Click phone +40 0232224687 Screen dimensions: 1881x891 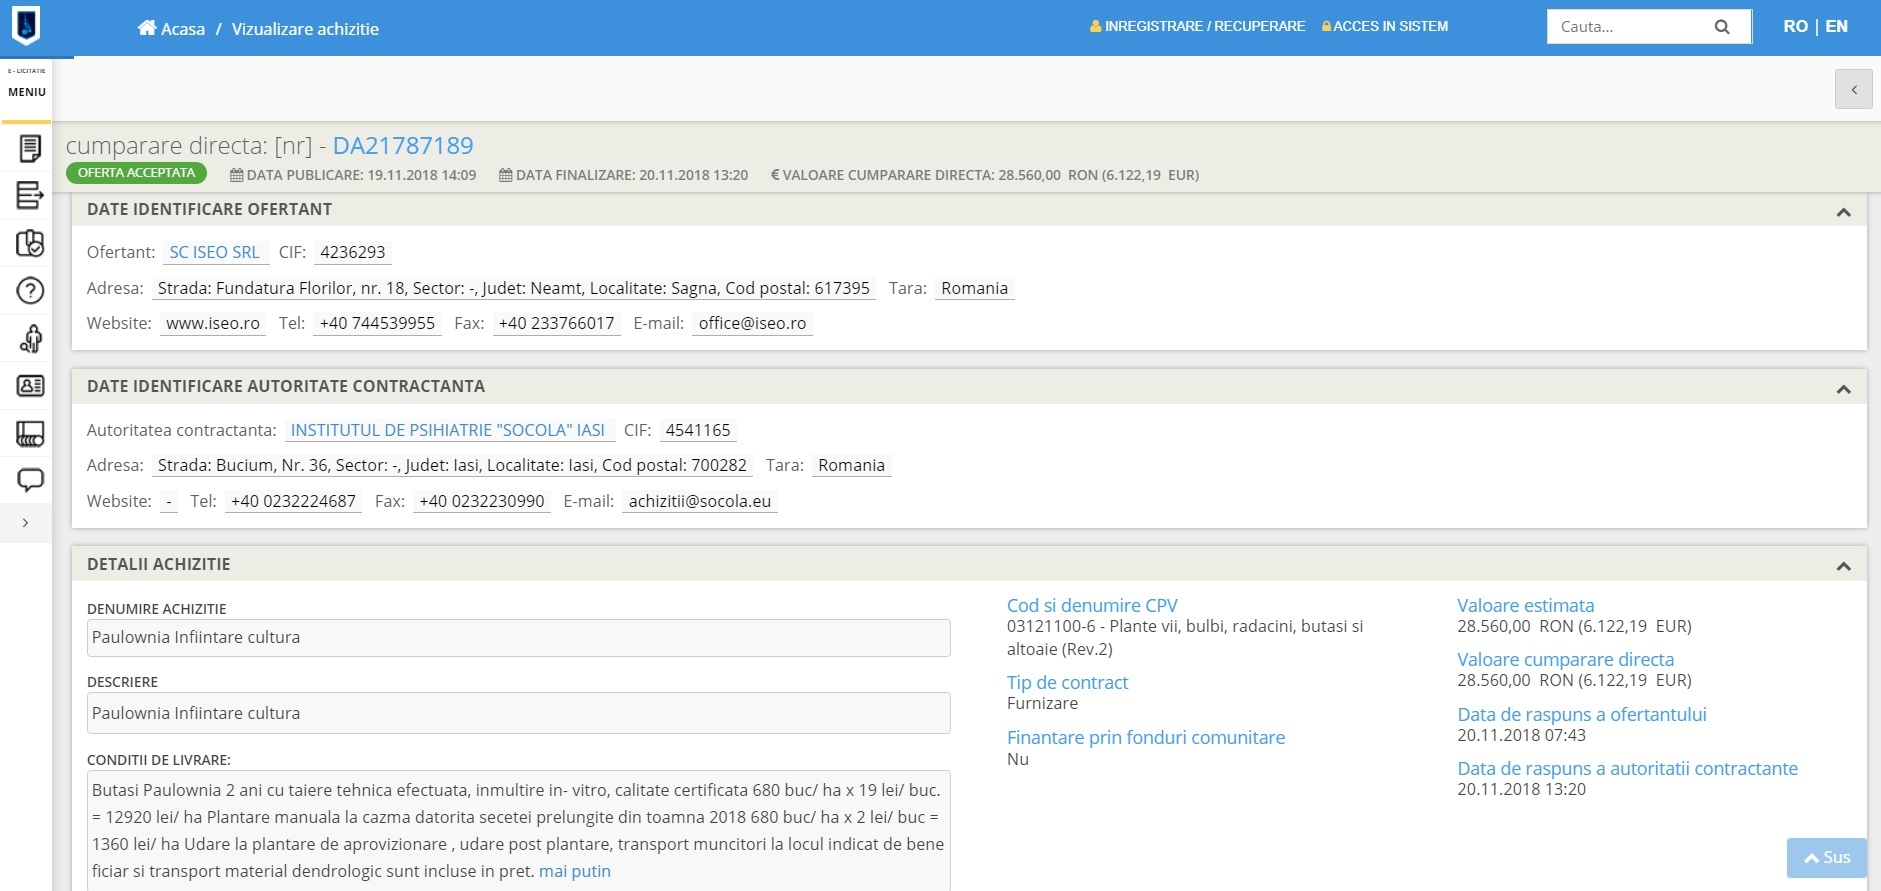point(293,501)
